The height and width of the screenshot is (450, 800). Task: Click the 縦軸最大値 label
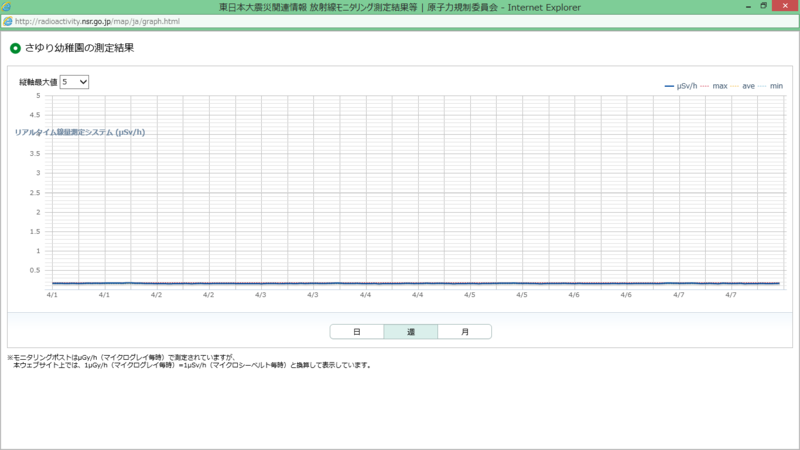click(x=38, y=82)
